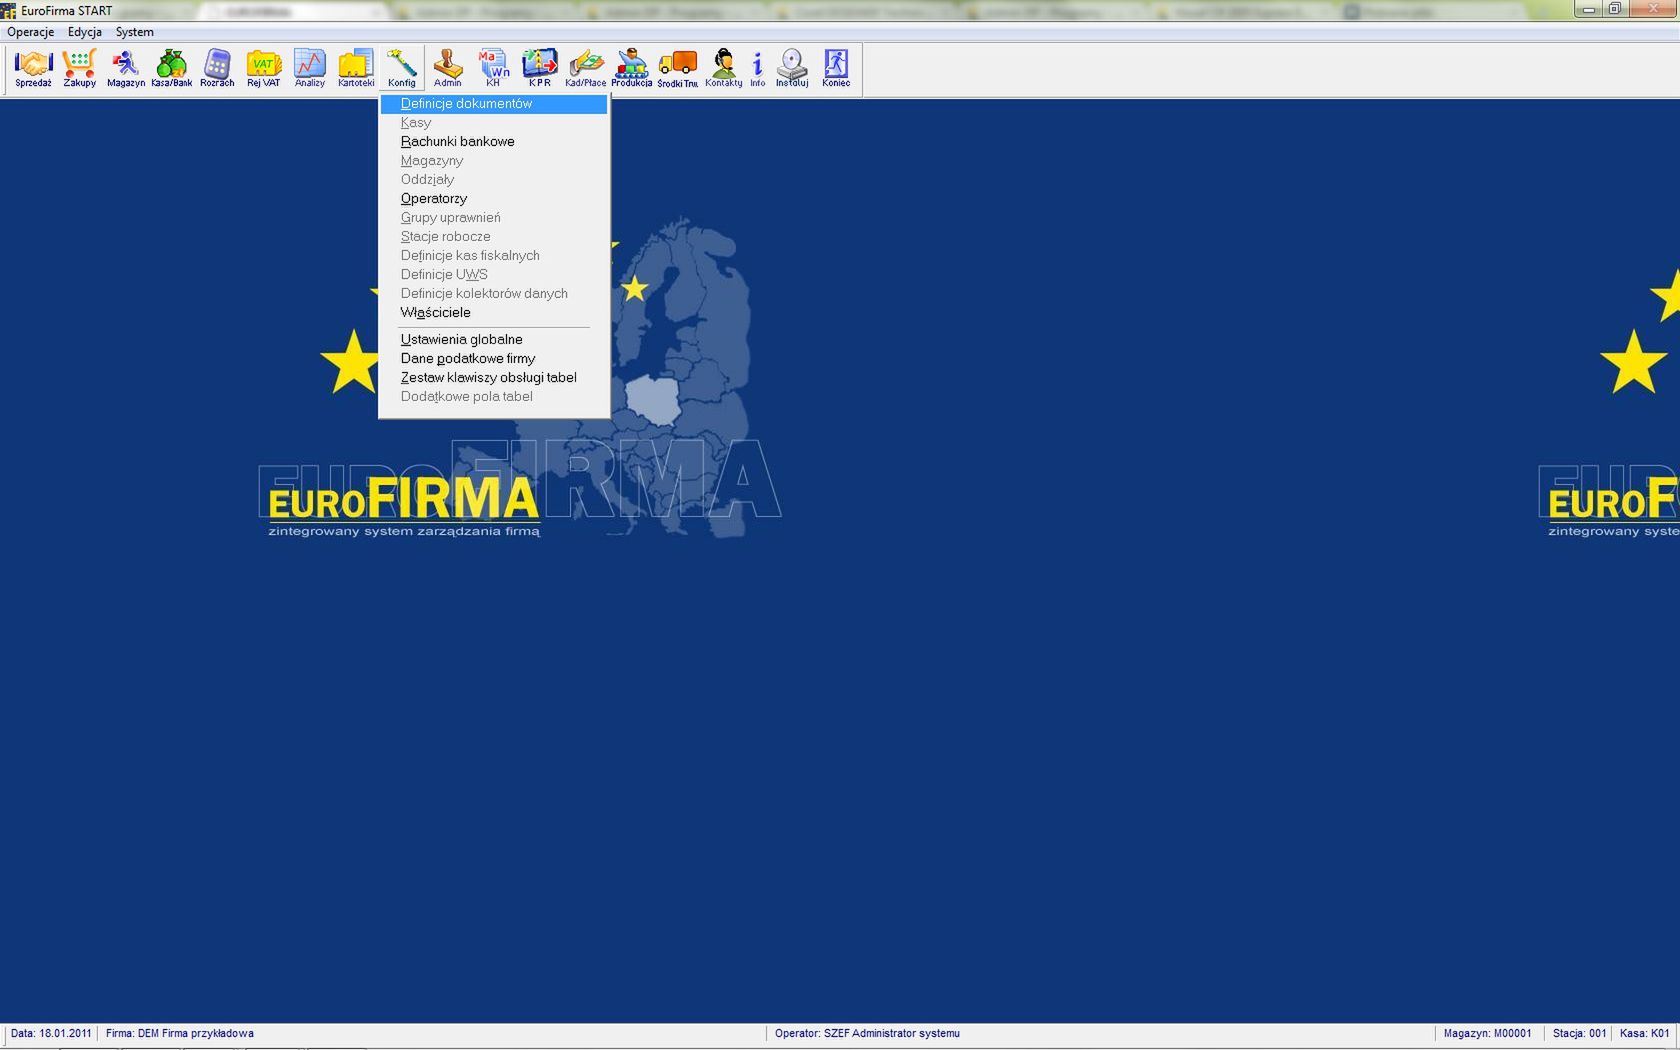Click status bar Operator: SZEF Administrator systemu

click(x=867, y=1034)
